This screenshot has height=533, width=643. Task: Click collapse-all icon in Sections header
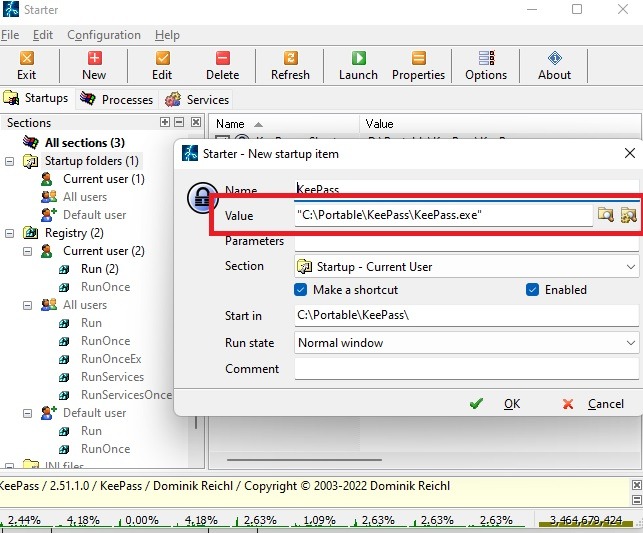tap(179, 122)
